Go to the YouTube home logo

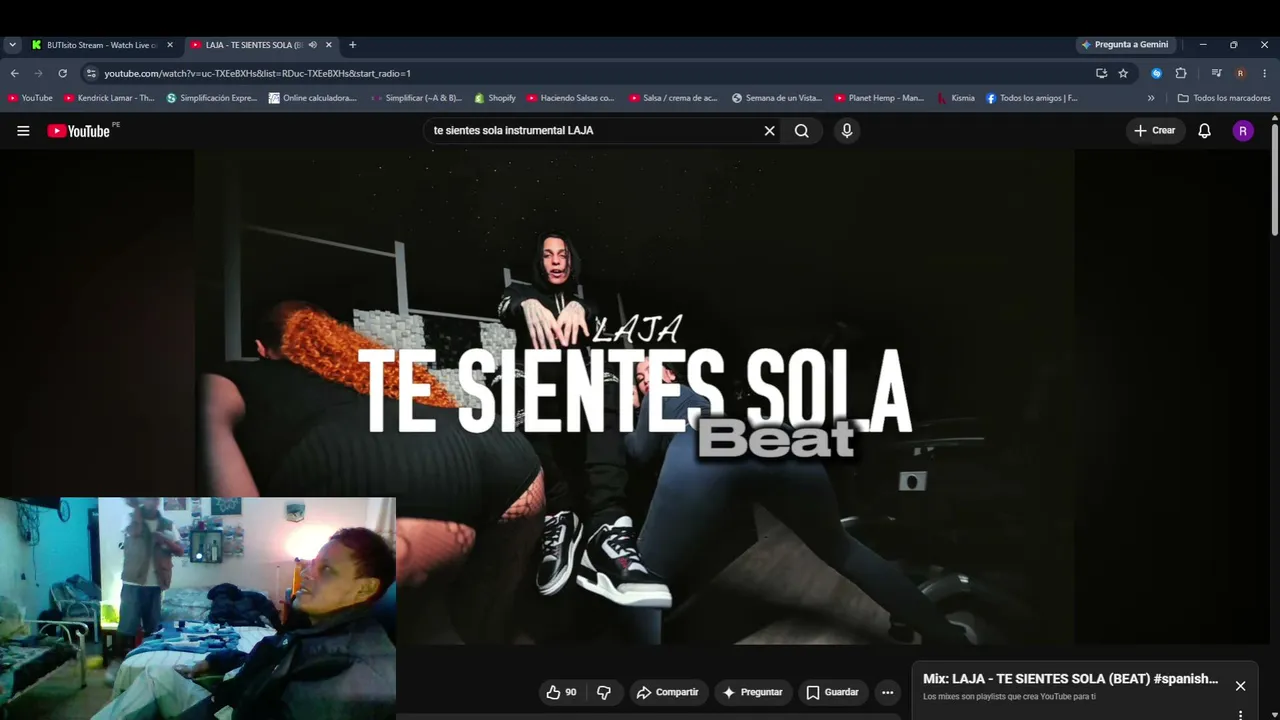tap(79, 131)
